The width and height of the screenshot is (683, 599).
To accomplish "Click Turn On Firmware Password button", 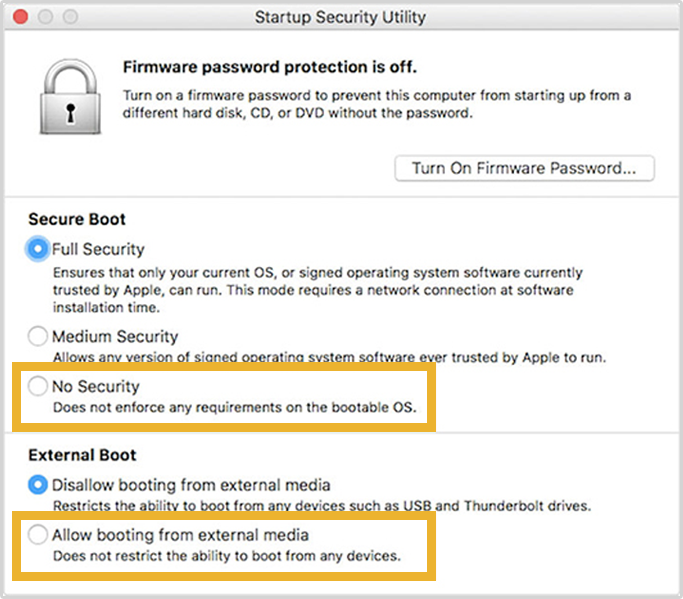I will 524,168.
